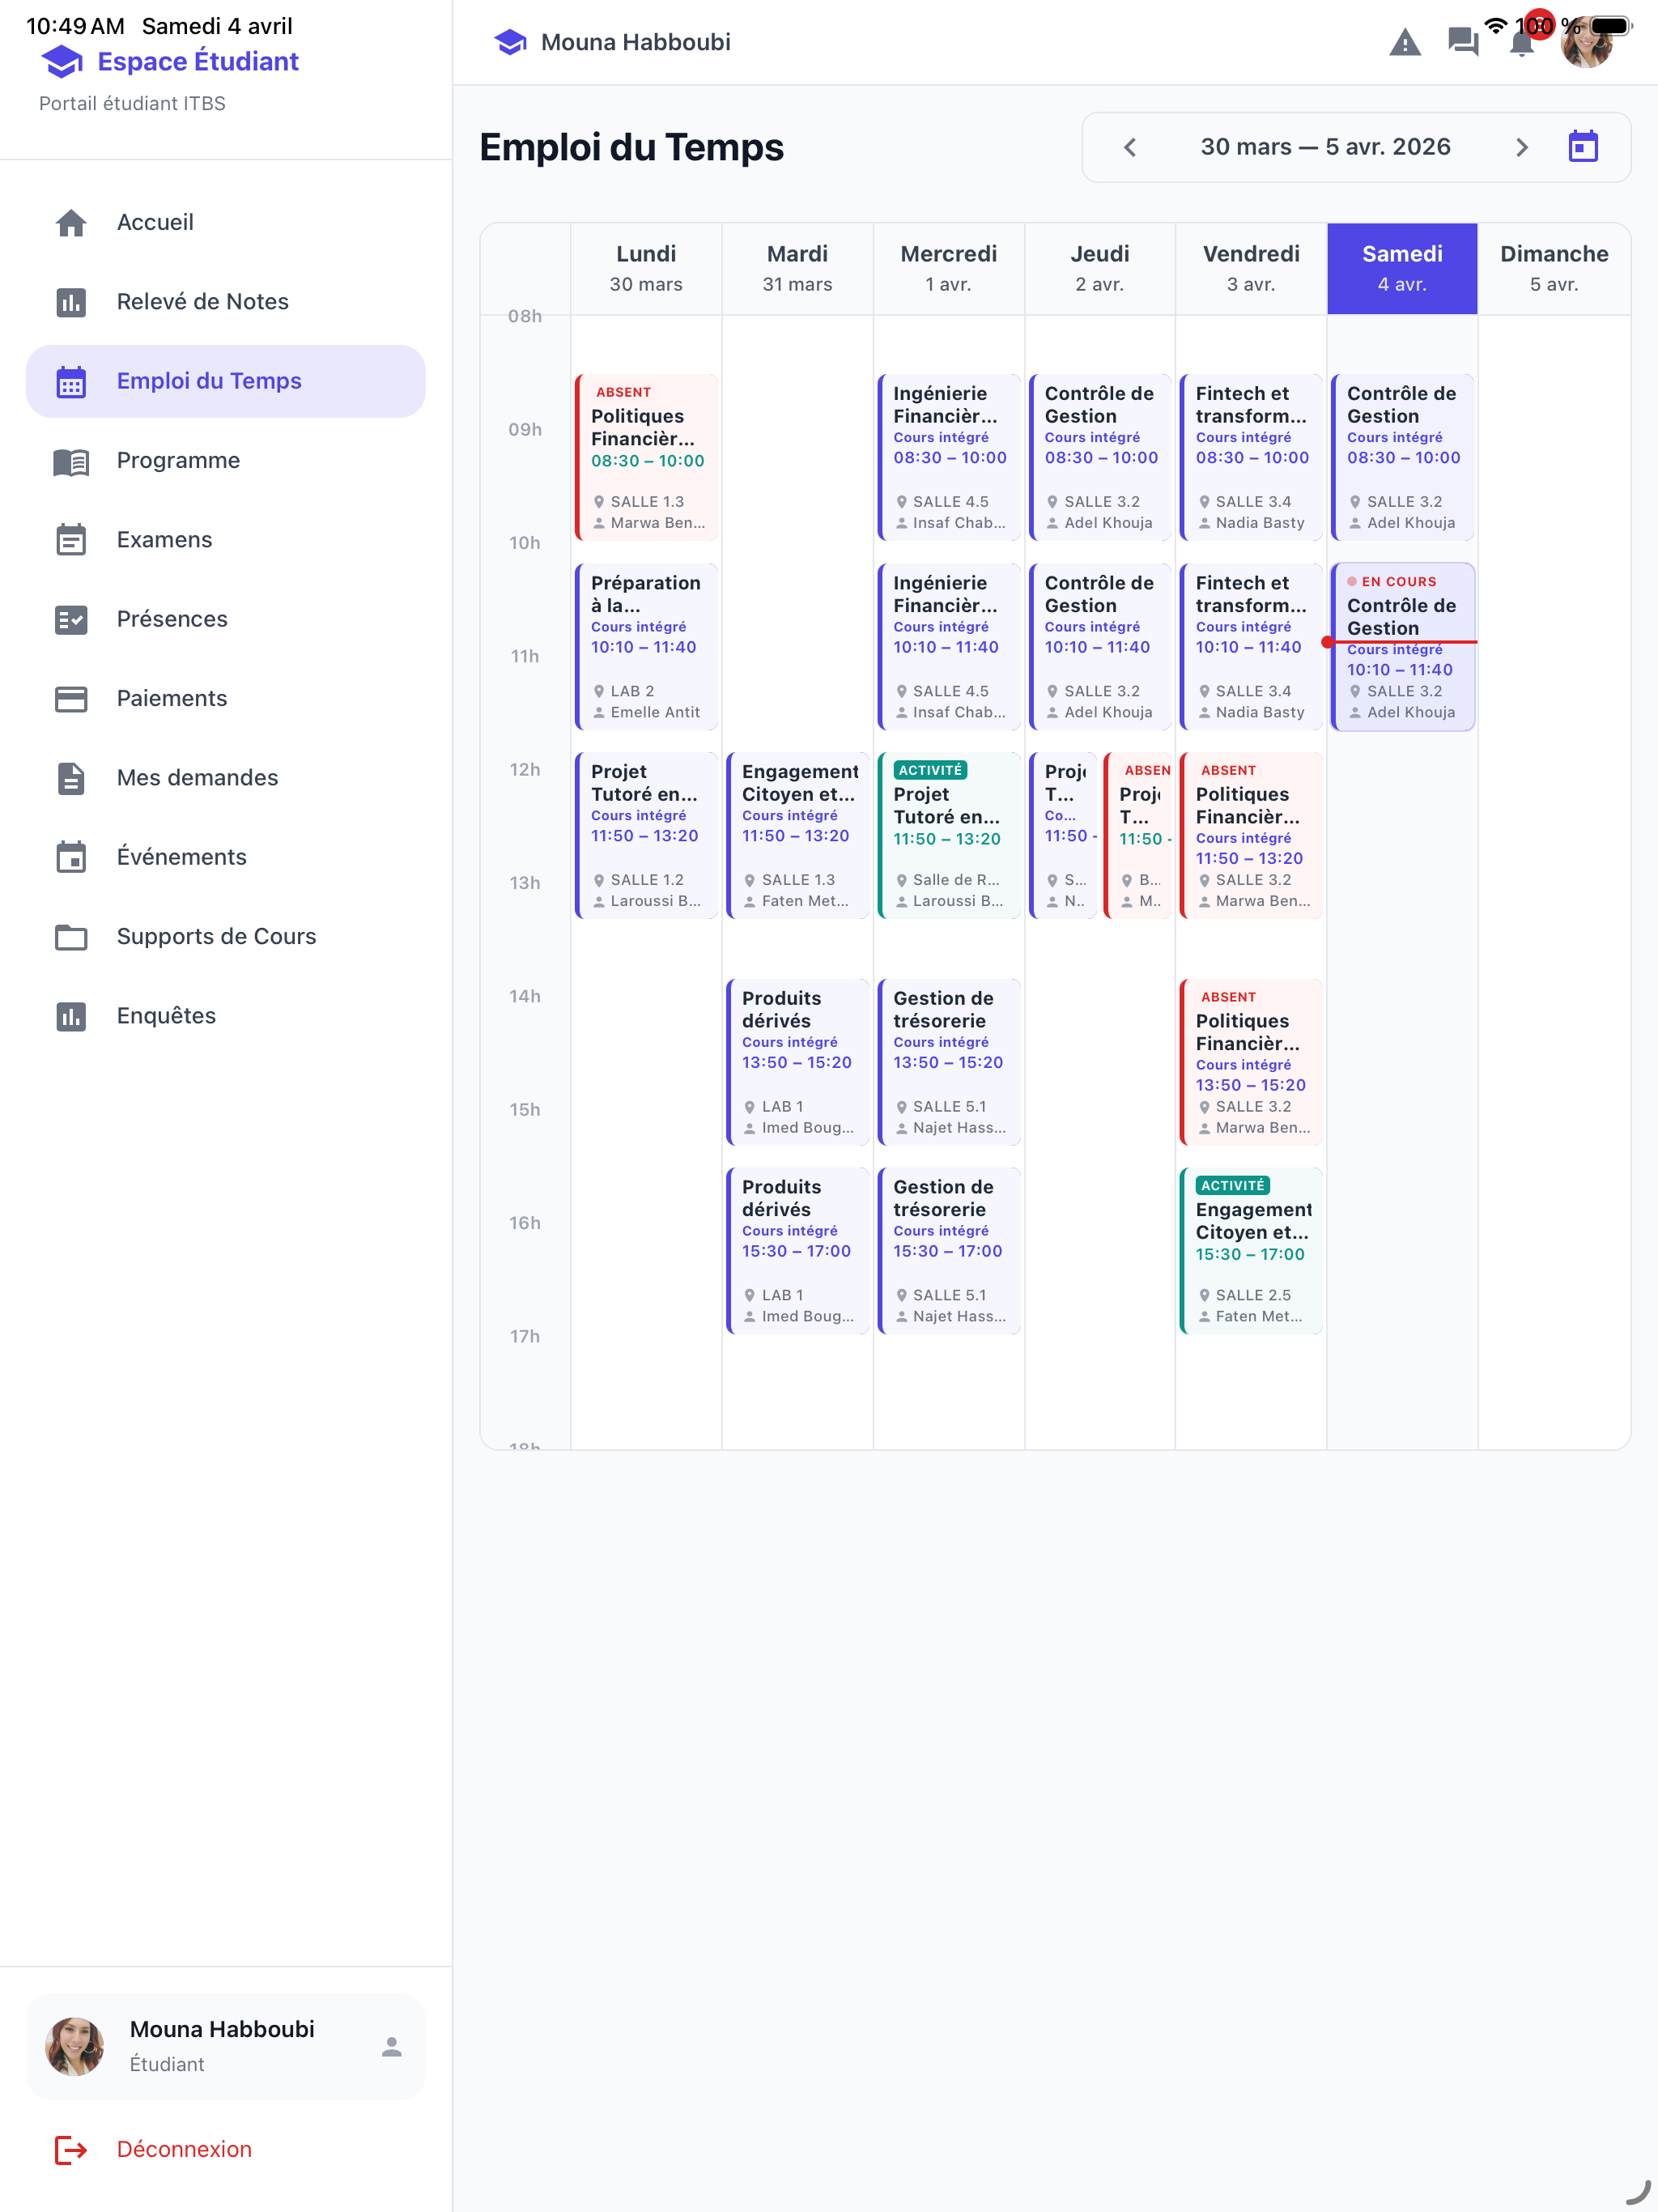Click the Espace Étudiant title

coord(198,62)
